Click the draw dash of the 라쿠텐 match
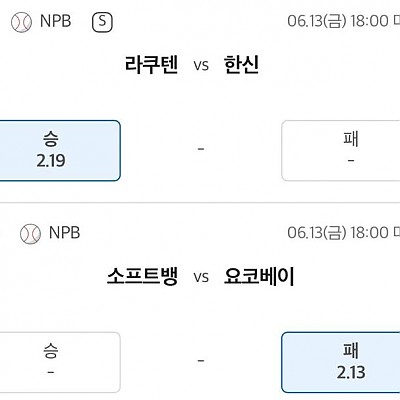Viewport: 400px width, 400px height. (201, 149)
